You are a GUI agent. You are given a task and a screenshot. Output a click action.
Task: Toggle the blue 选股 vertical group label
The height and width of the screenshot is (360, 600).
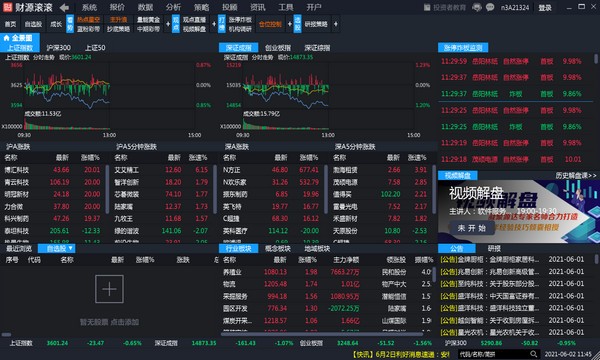(297, 24)
